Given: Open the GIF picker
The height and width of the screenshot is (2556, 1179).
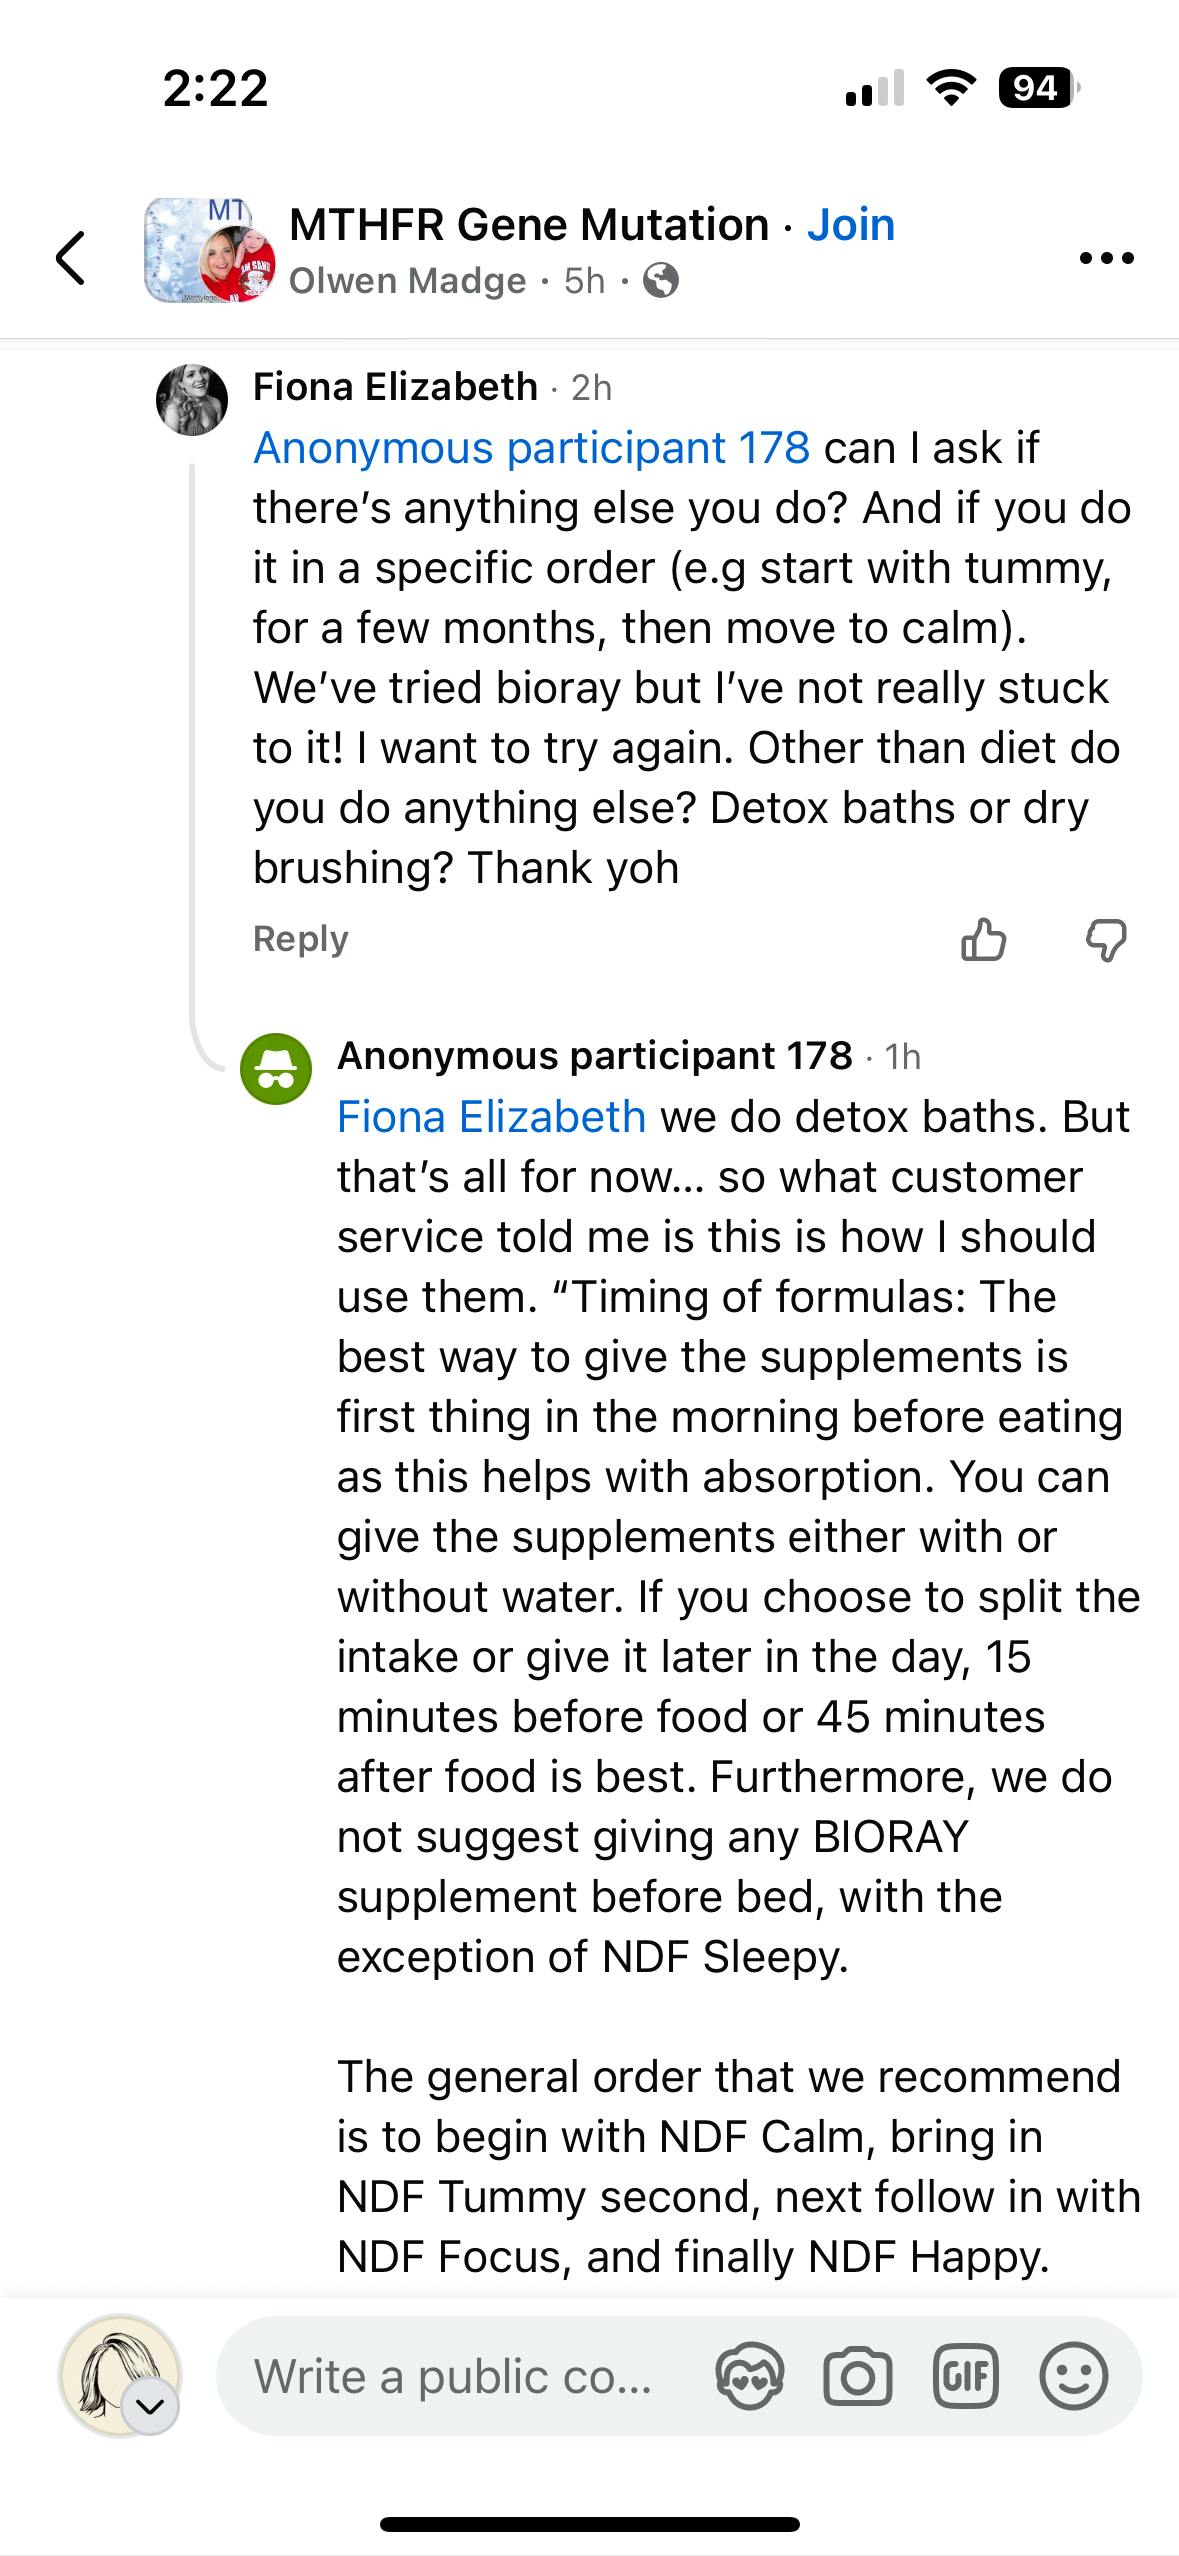Looking at the screenshot, I should point(965,2376).
